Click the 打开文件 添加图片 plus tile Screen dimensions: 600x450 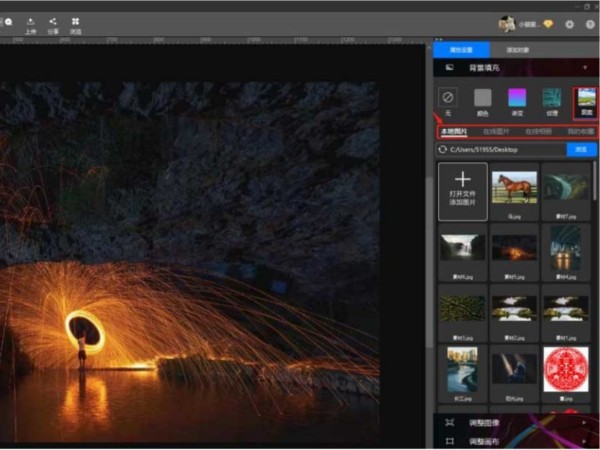click(463, 191)
